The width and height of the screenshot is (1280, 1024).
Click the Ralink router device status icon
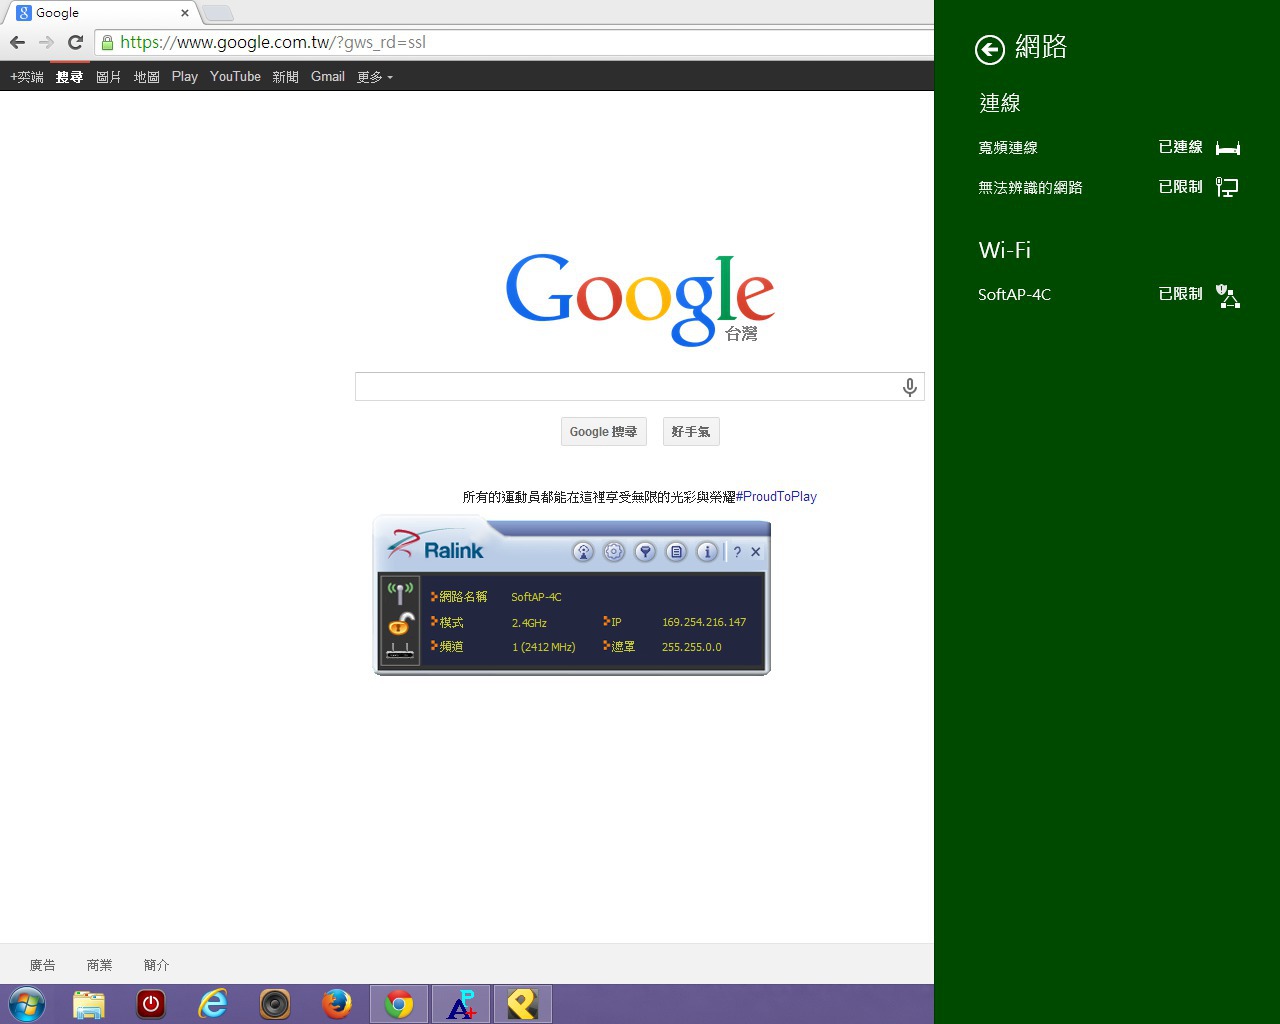click(x=400, y=650)
